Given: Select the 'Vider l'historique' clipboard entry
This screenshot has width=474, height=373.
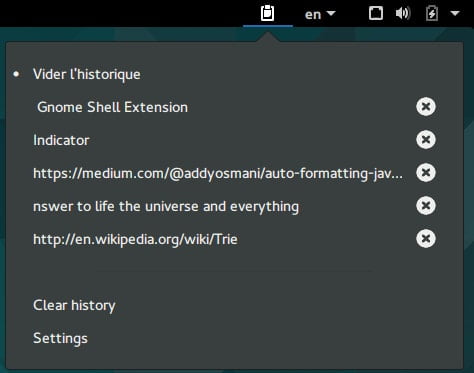Looking at the screenshot, I should (234, 74).
